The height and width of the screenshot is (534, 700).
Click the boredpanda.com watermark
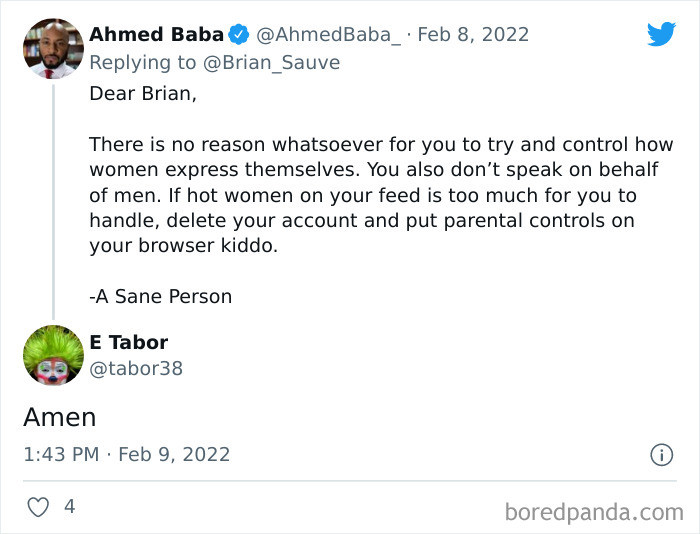pos(594,512)
